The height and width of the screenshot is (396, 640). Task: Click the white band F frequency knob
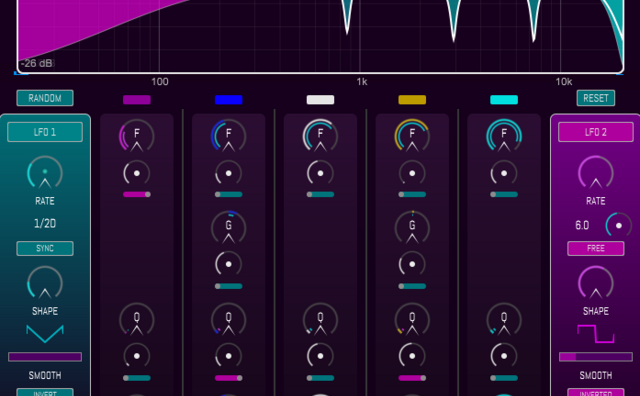320,136
